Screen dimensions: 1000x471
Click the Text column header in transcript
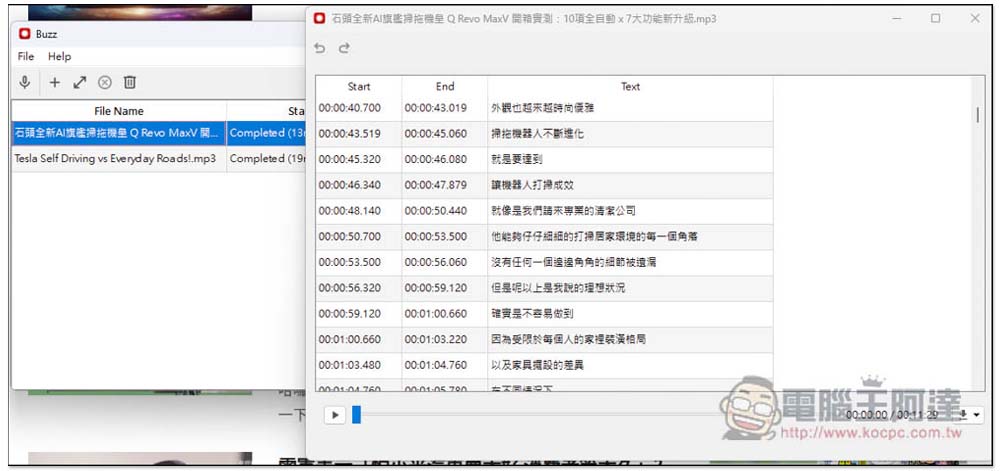(x=630, y=87)
